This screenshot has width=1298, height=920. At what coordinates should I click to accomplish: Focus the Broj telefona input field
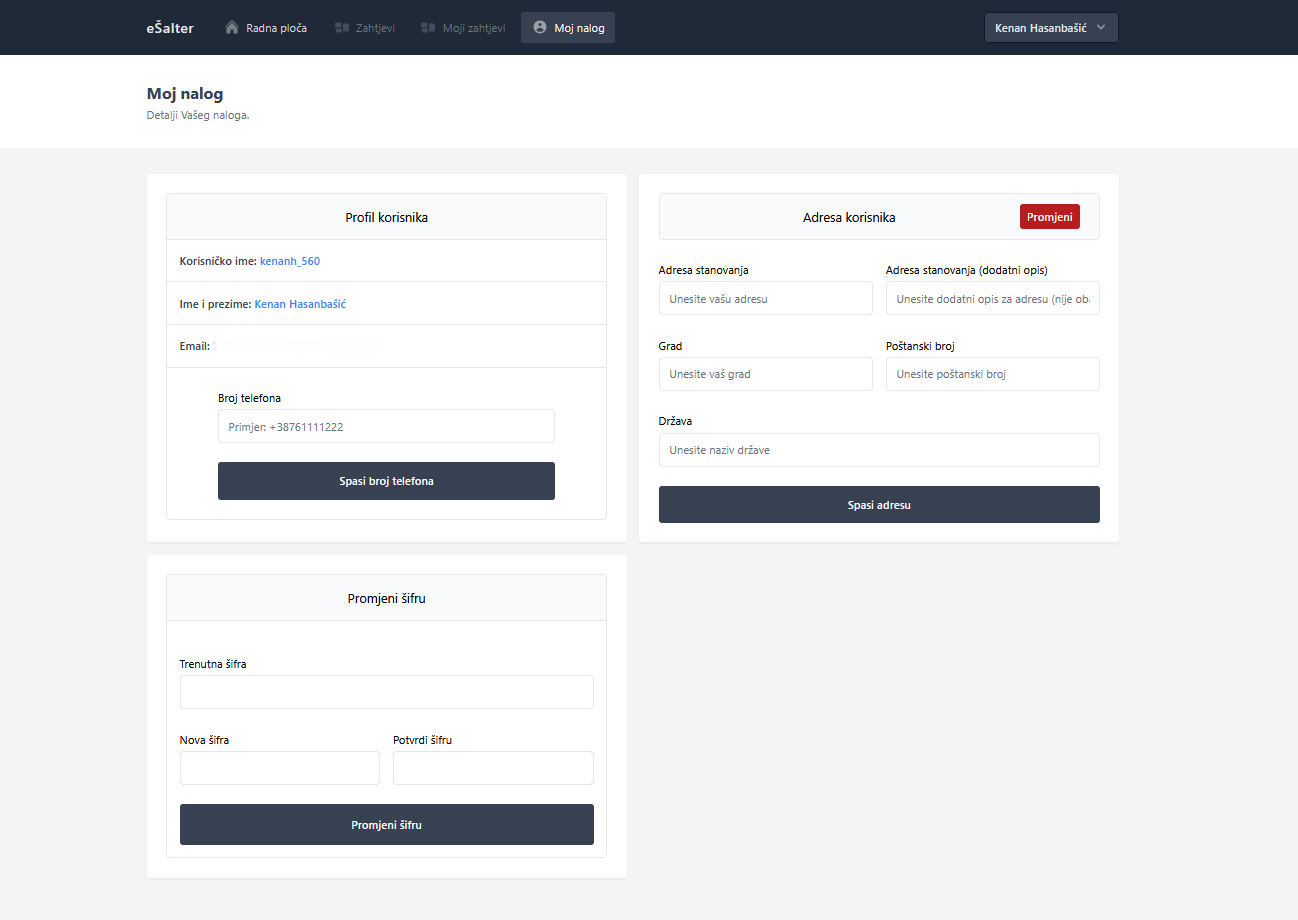click(386, 426)
